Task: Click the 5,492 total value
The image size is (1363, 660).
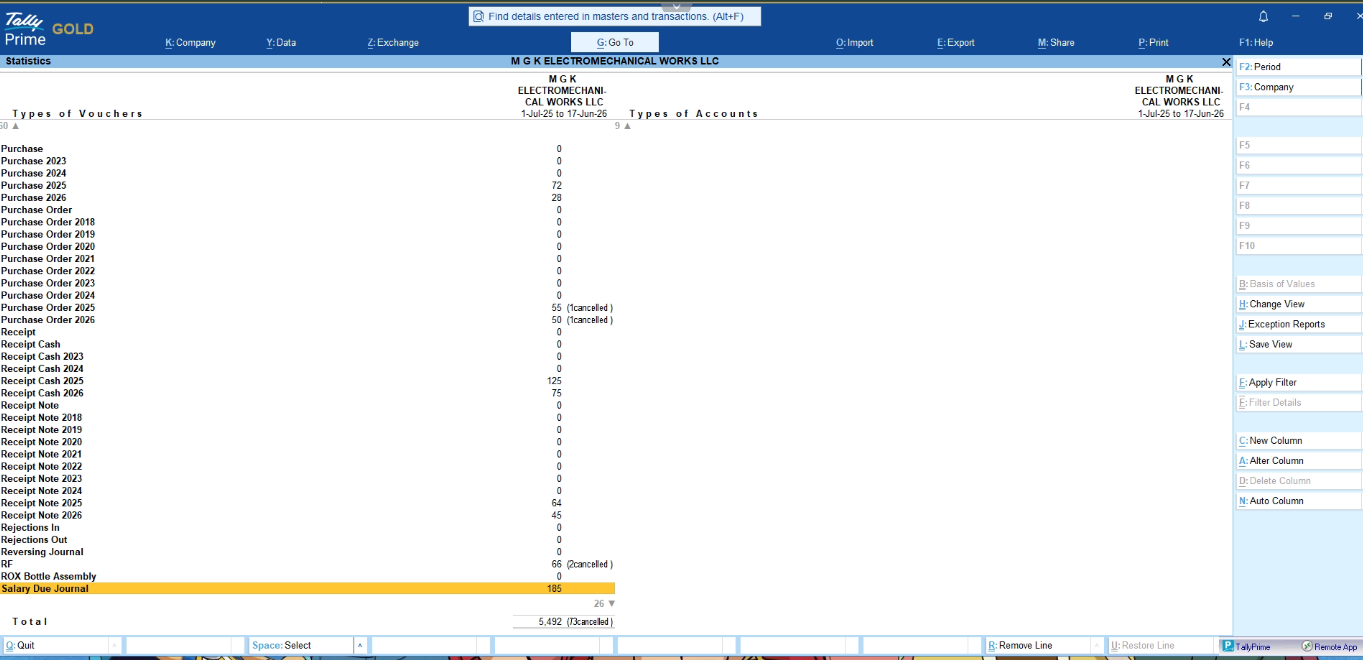Action: coord(549,622)
